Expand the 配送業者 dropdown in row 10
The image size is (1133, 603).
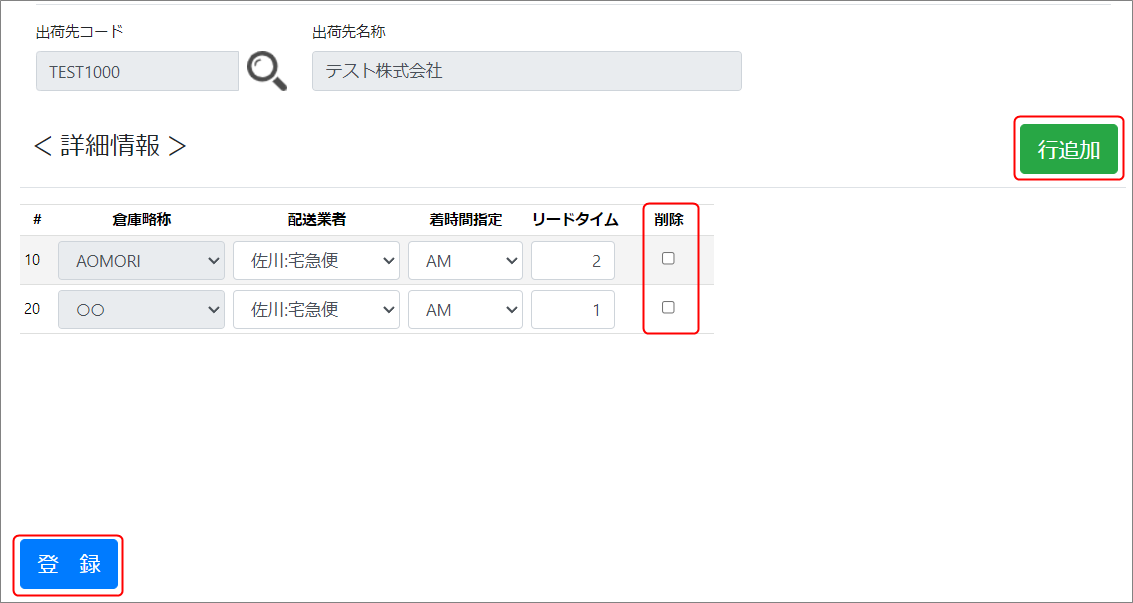click(316, 261)
